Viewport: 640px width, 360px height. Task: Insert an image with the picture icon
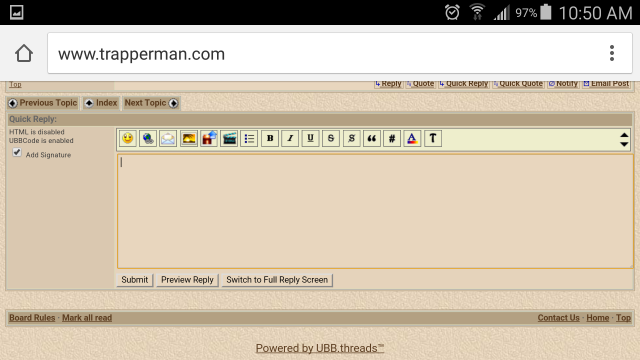[189, 138]
